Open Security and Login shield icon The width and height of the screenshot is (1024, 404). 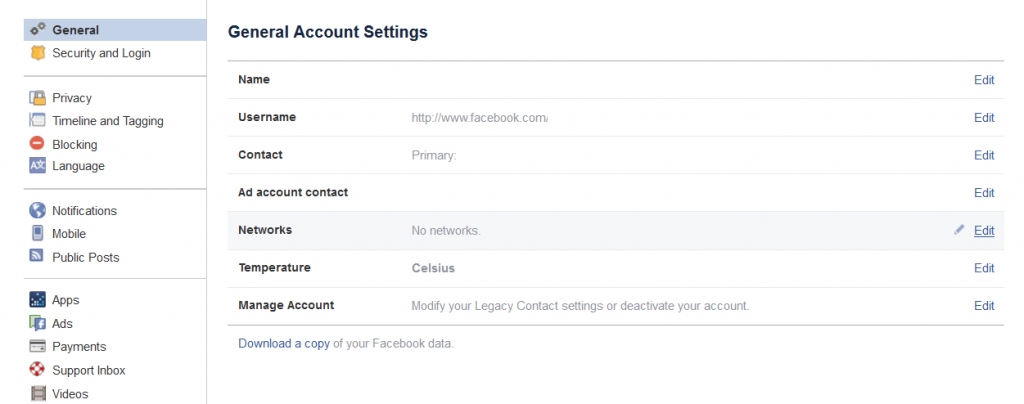click(x=38, y=53)
